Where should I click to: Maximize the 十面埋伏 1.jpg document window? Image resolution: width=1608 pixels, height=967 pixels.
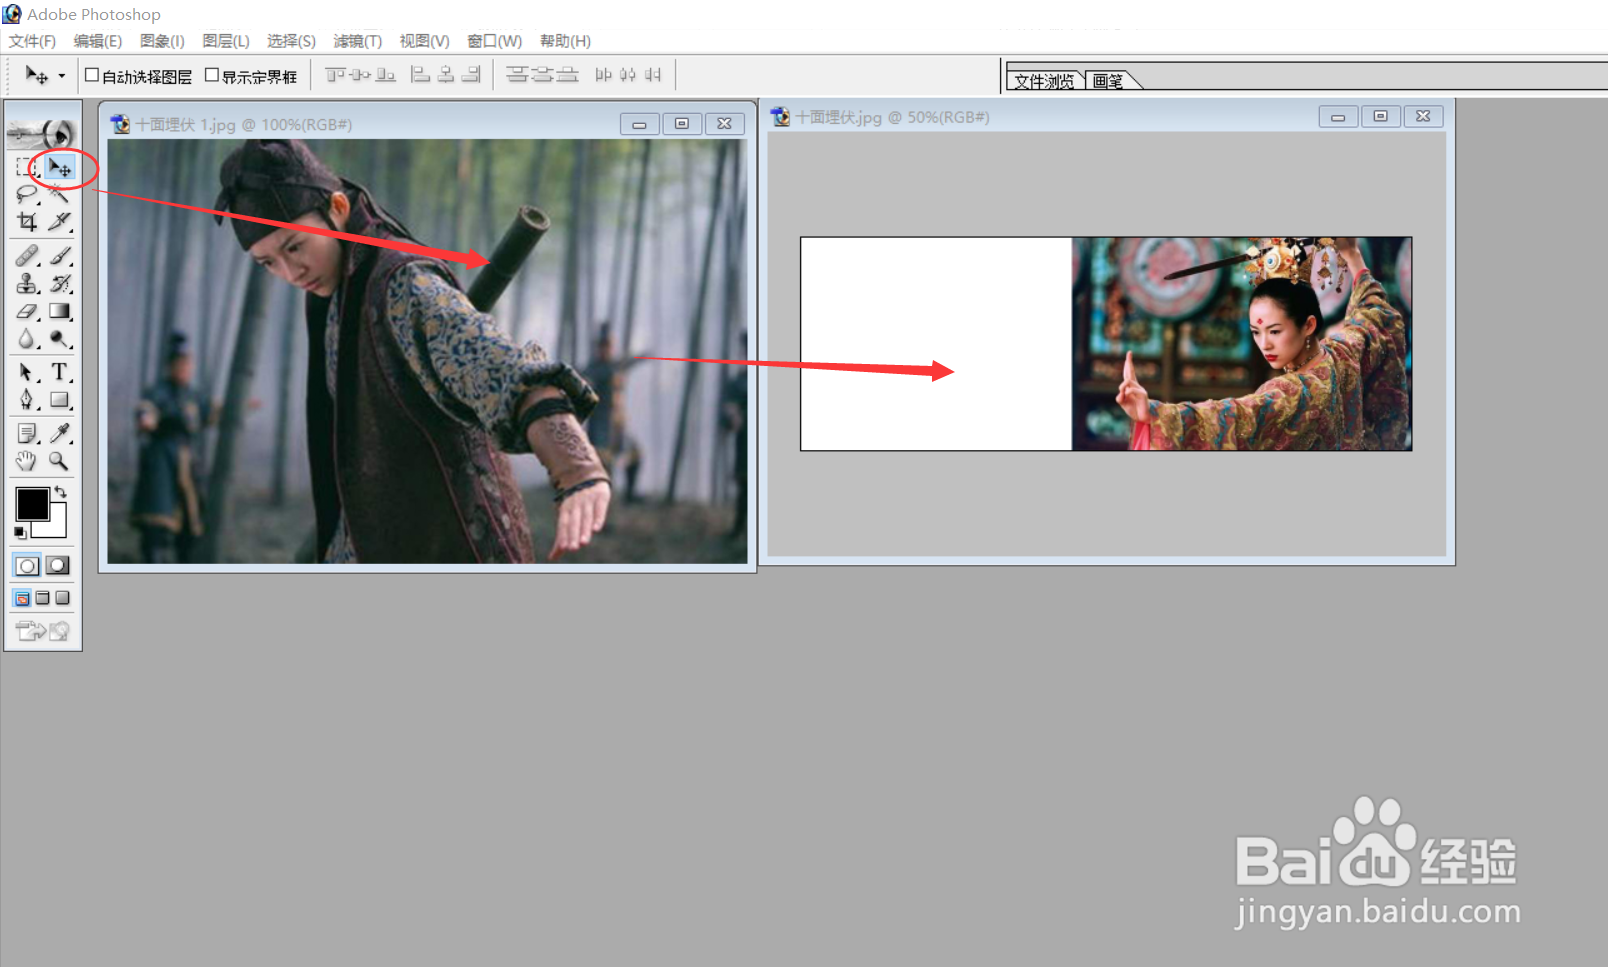(682, 124)
